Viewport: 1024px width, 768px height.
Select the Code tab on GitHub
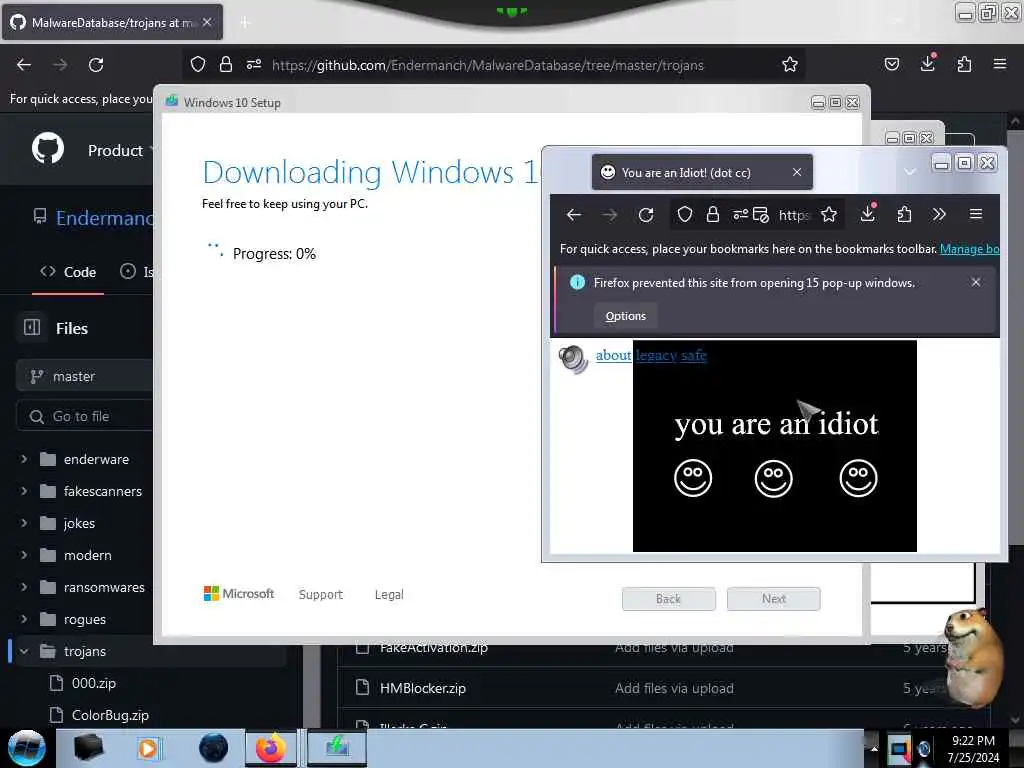pos(68,272)
